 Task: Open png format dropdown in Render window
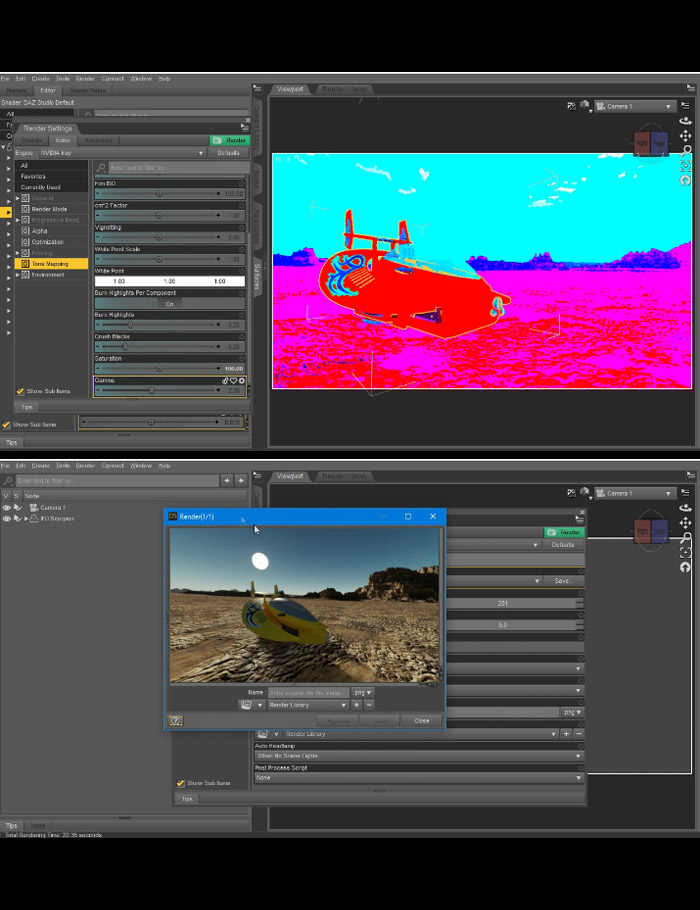(363, 692)
